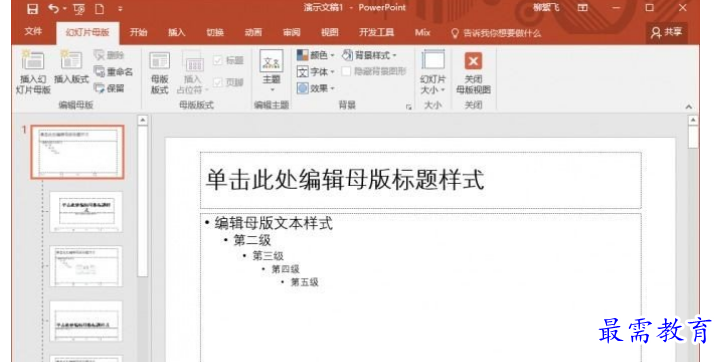Open the 背景样式 dropdown

(x=369, y=55)
